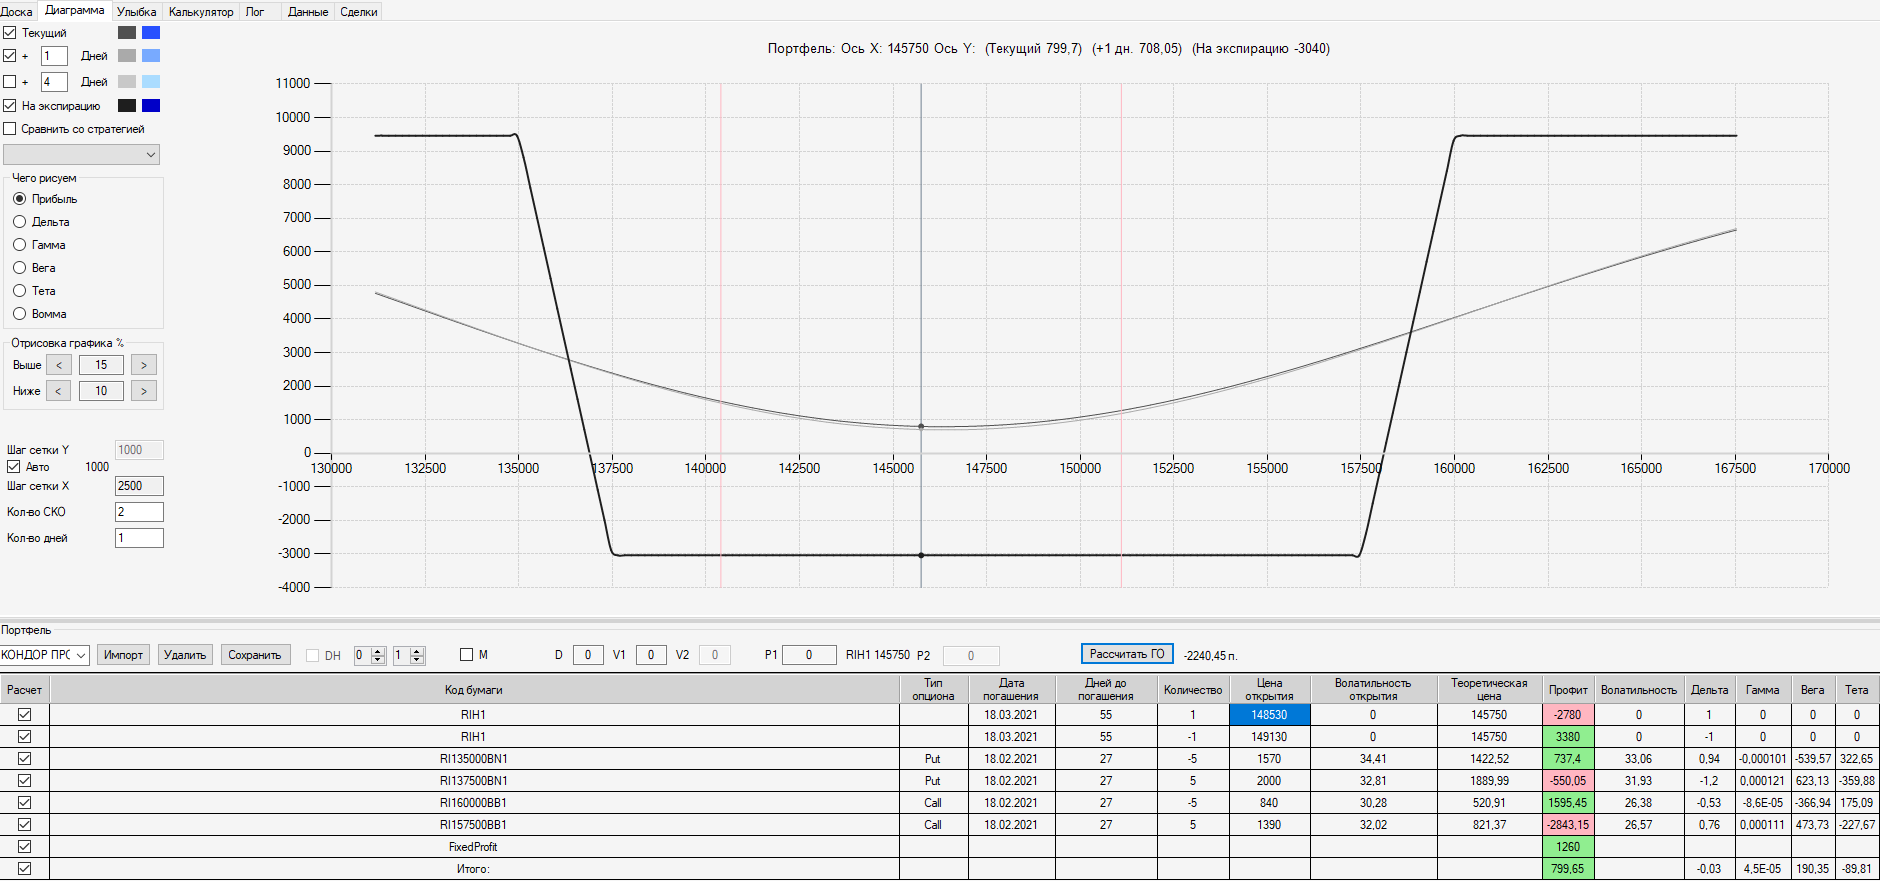Image resolution: width=1880 pixels, height=881 pixels.
Task: Toggle the Итого row checkbox
Action: point(25,869)
